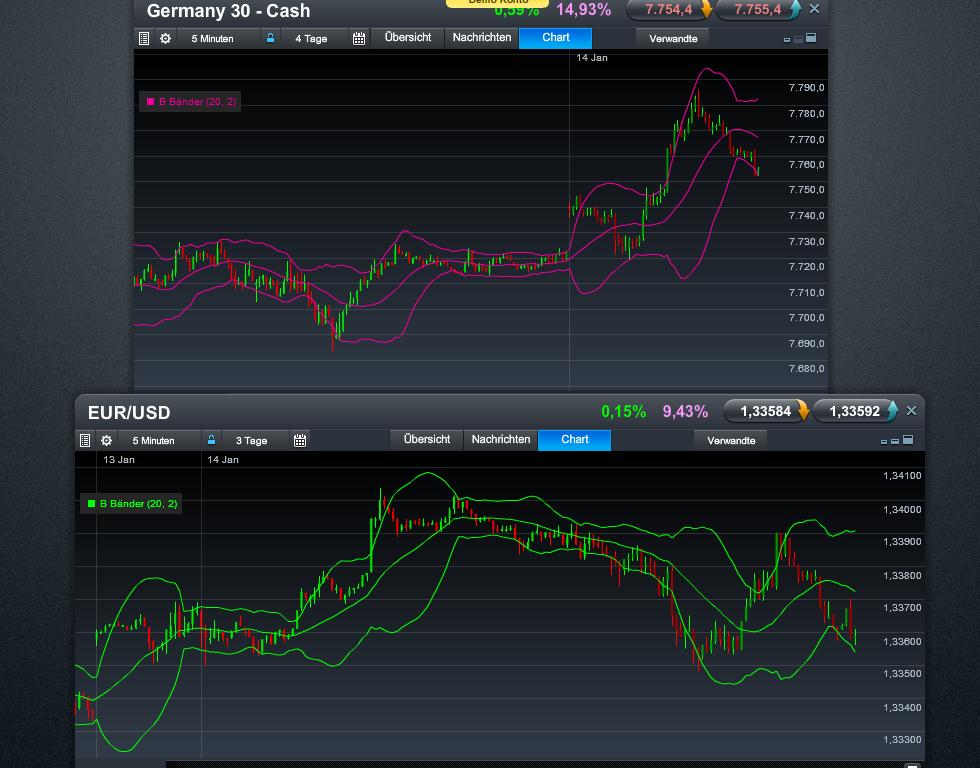980x768 pixels.
Task: Click list icon in EUR/USD toolbar
Action: pos(85,441)
